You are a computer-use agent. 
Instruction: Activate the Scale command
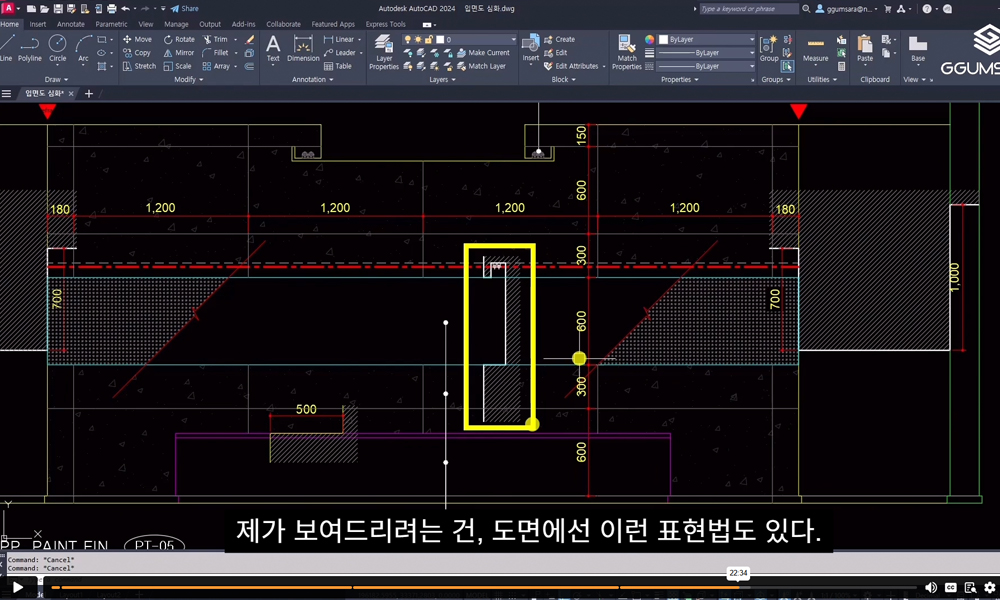177,66
